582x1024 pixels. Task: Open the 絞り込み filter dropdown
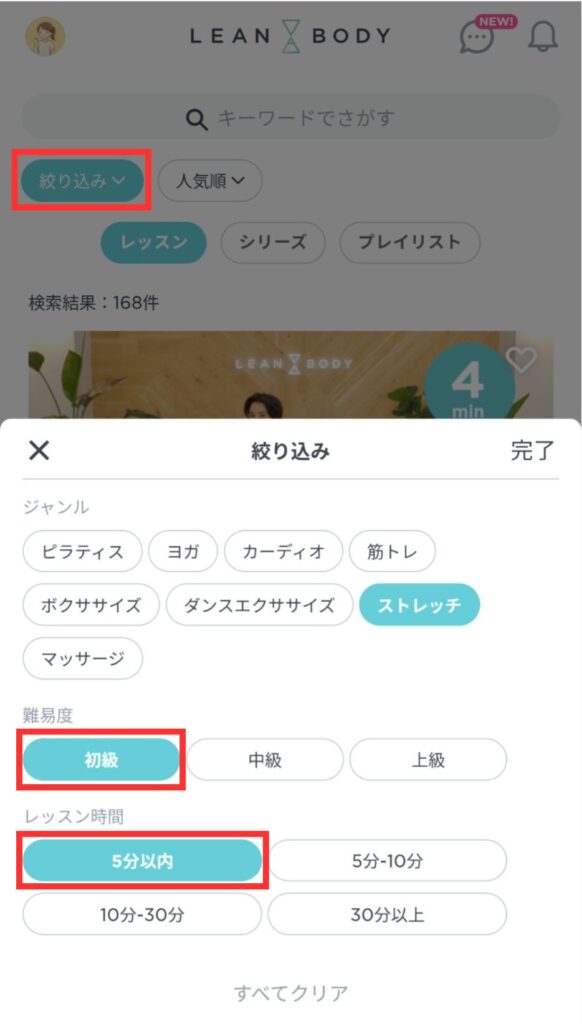[x=81, y=181]
